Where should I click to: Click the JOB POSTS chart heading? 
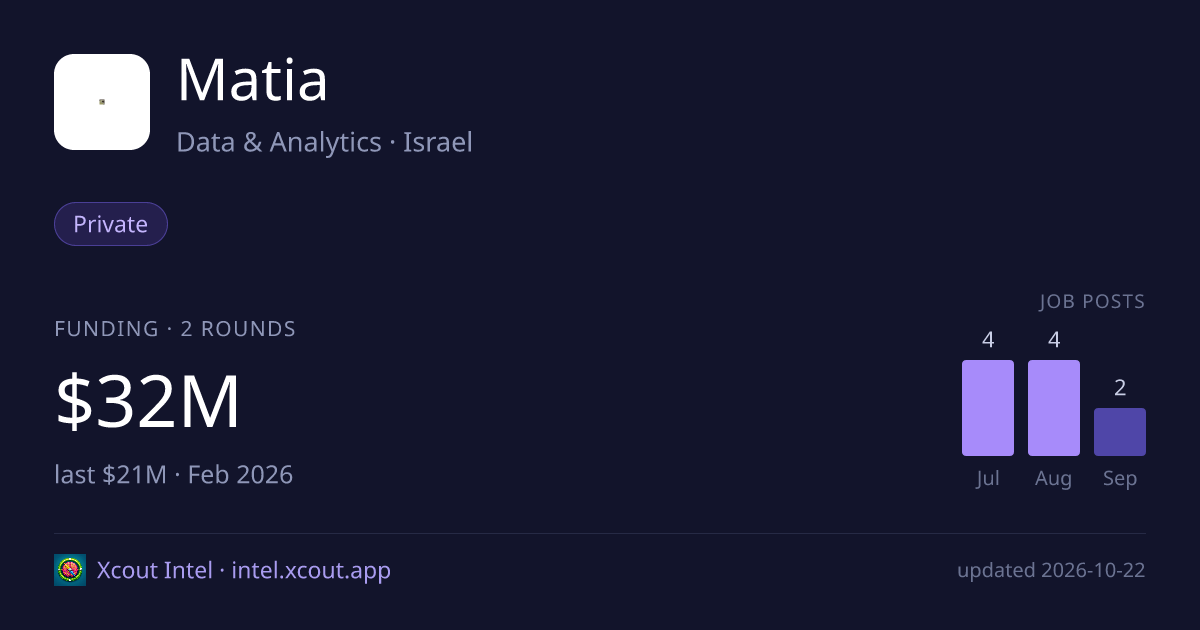click(x=1092, y=301)
